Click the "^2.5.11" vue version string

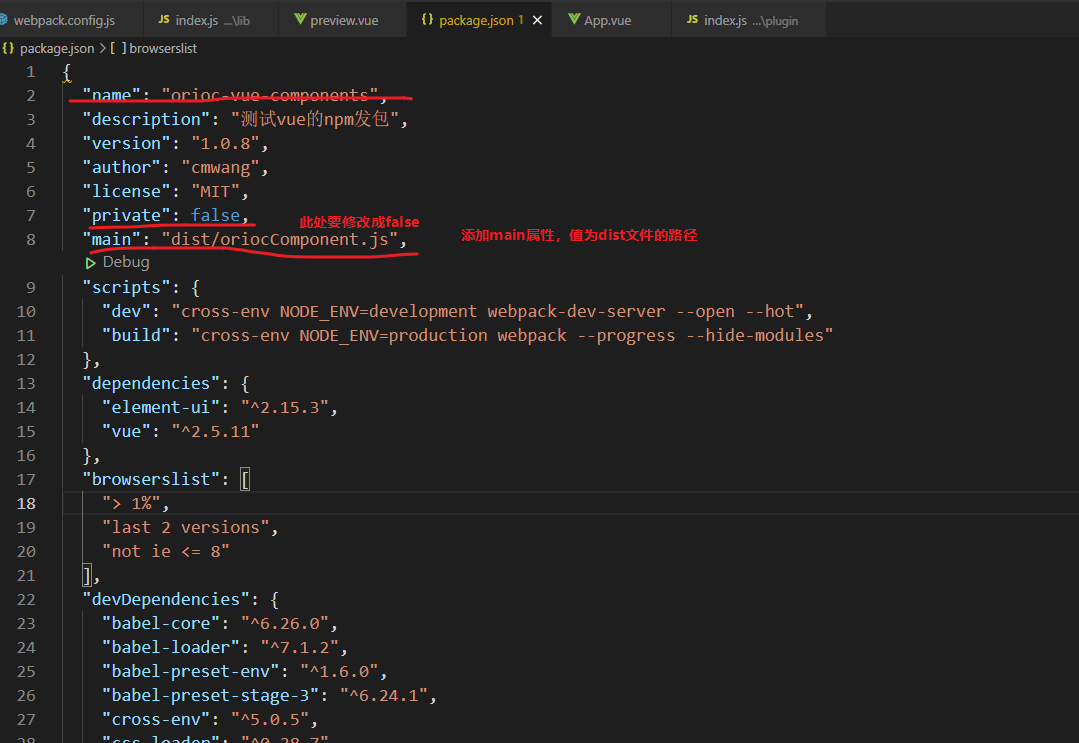(215, 431)
